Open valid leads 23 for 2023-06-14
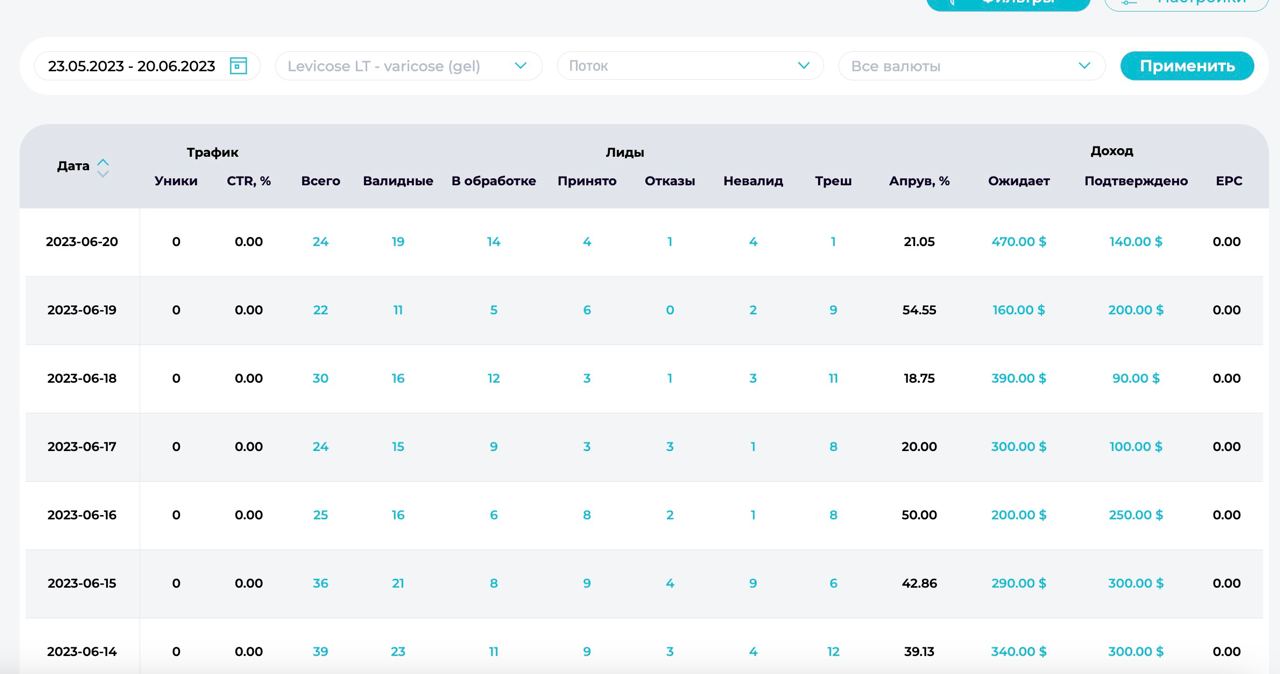The image size is (1280, 674). coord(398,652)
